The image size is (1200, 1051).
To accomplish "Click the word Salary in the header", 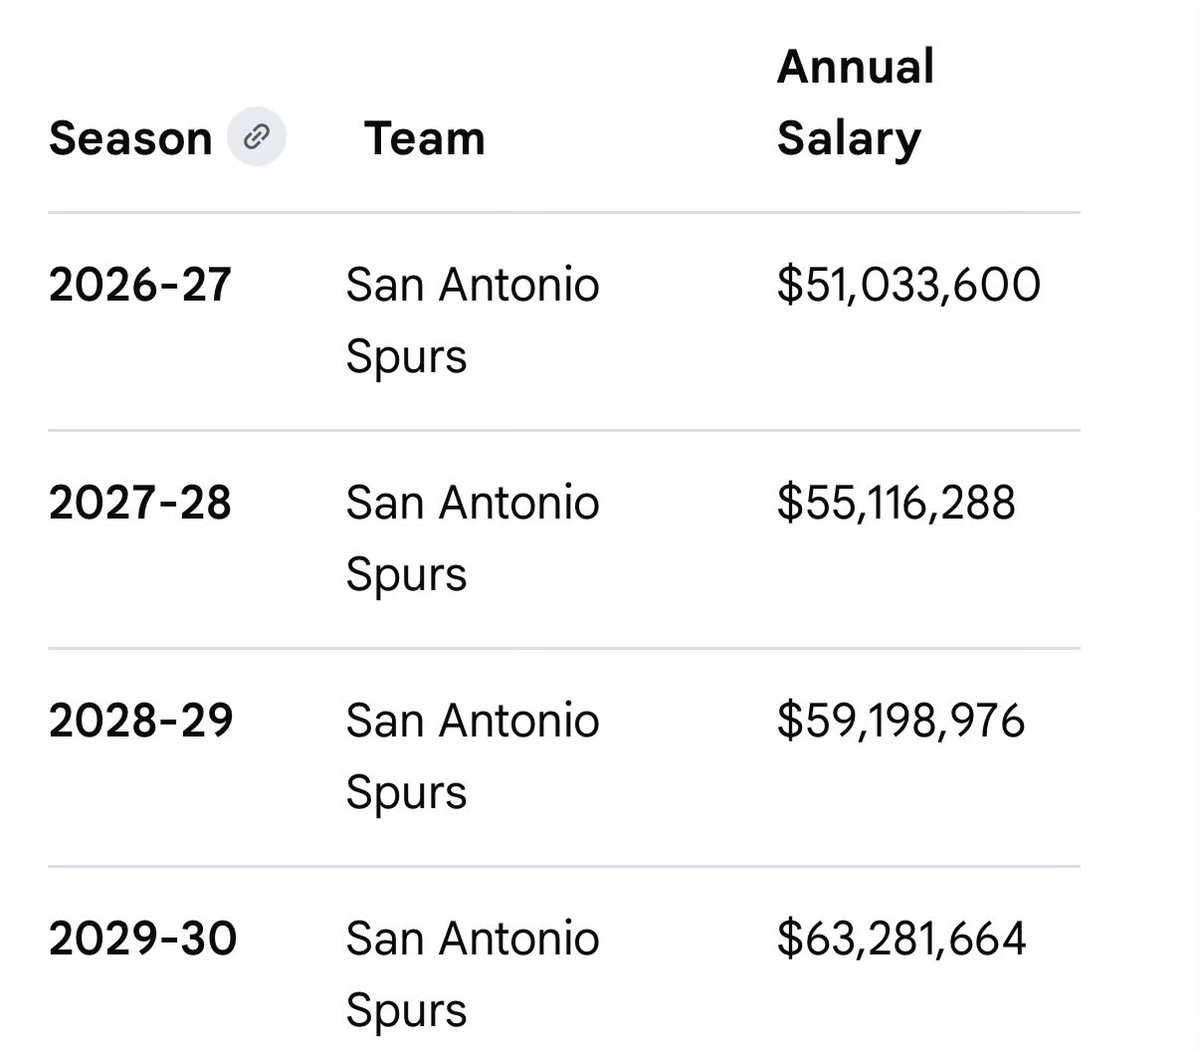I will [x=849, y=140].
